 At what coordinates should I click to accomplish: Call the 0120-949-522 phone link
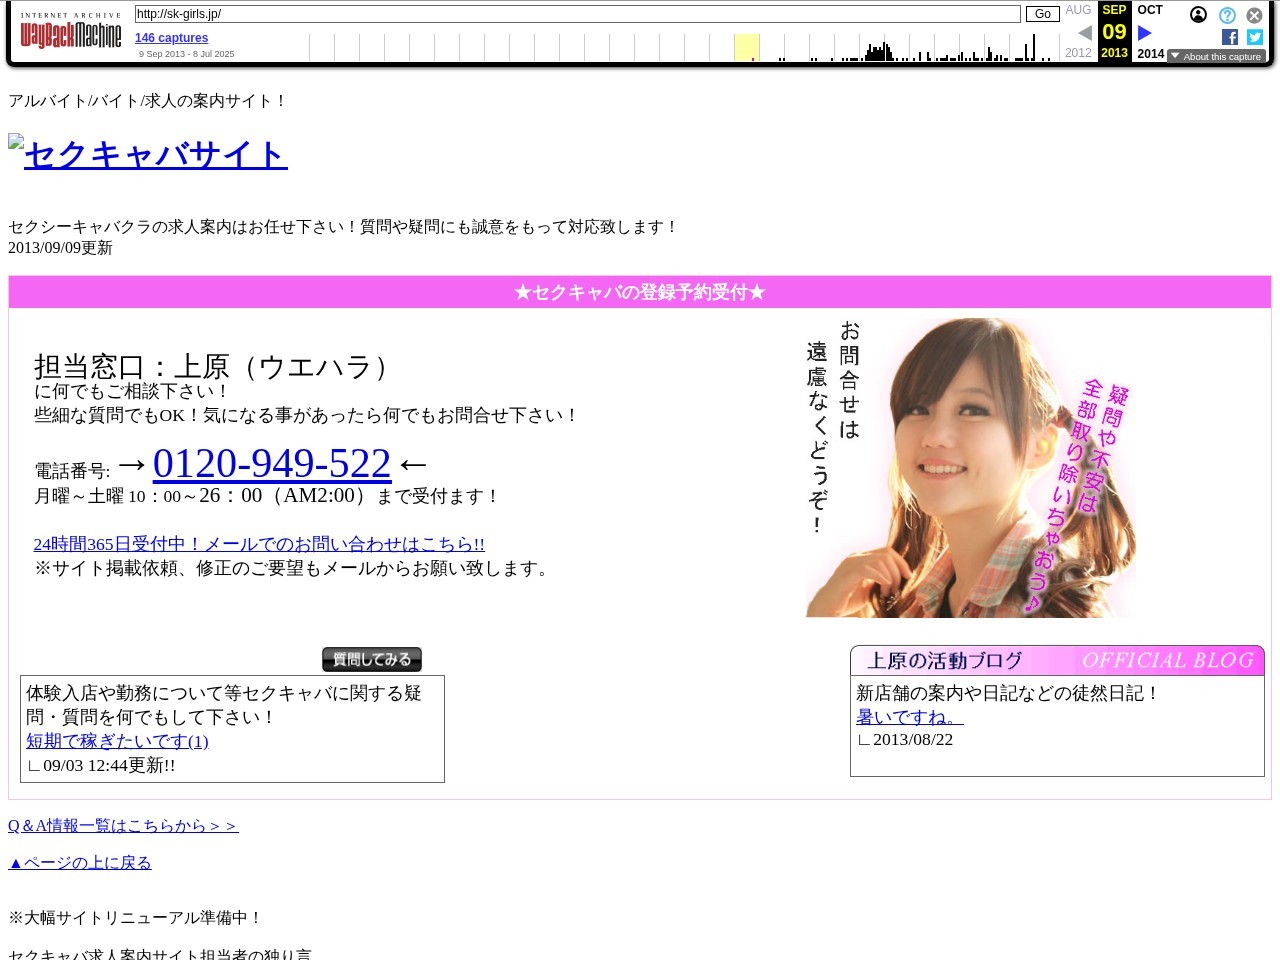point(272,463)
